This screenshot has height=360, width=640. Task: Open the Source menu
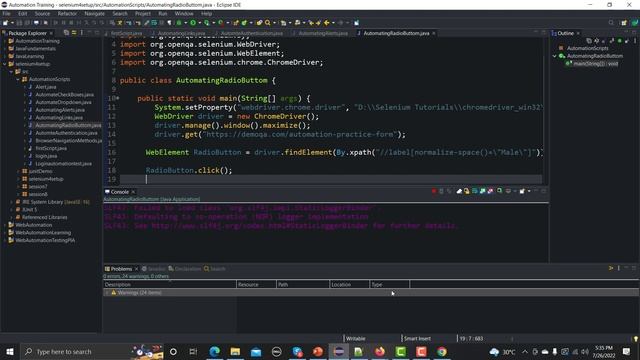pos(42,13)
